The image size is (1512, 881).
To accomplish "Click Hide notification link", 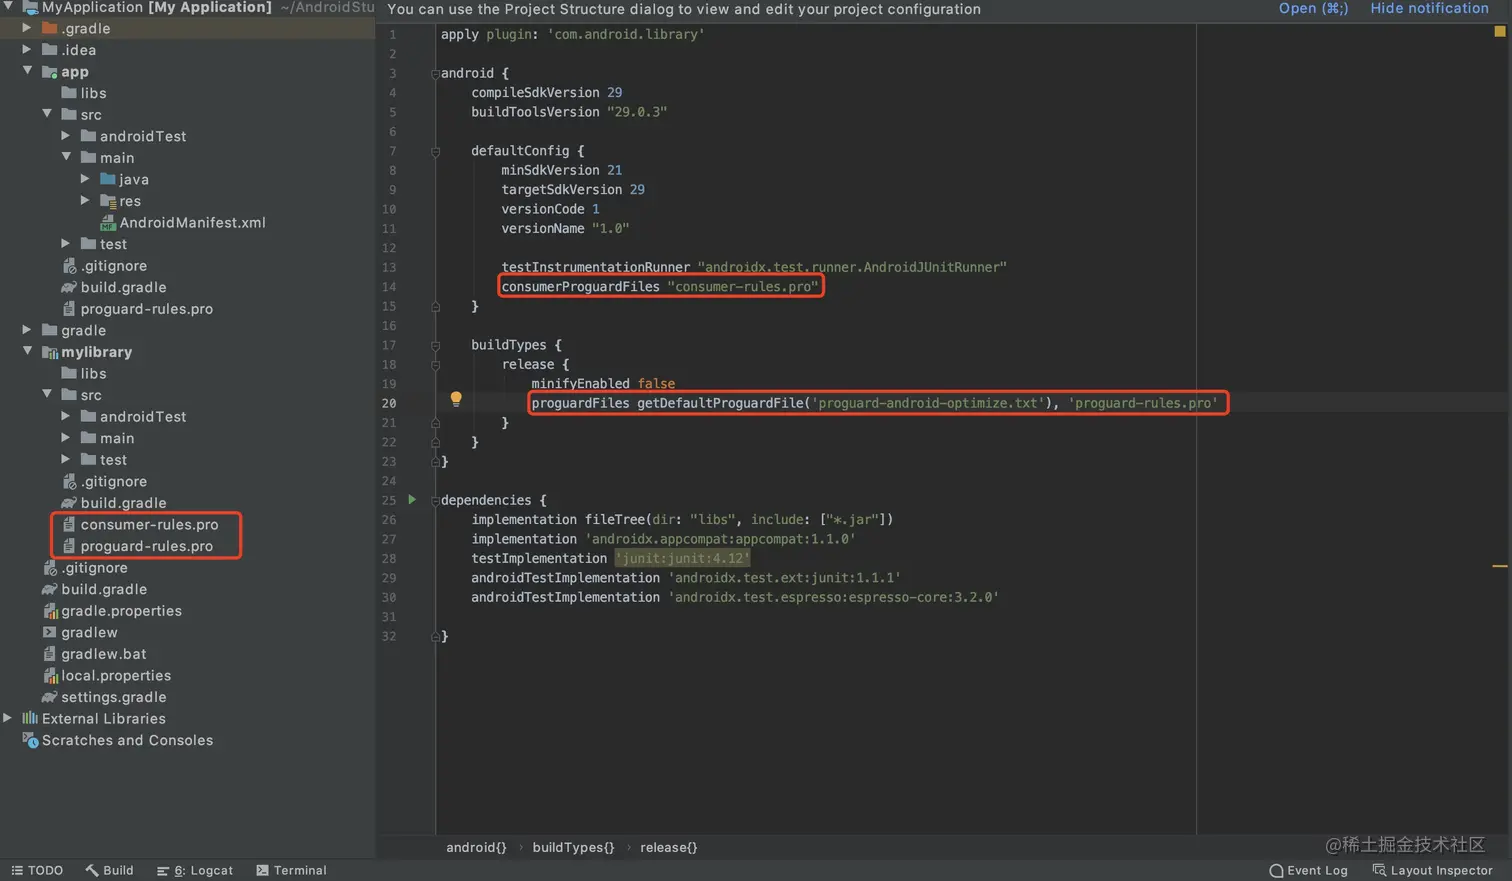I will [1429, 8].
